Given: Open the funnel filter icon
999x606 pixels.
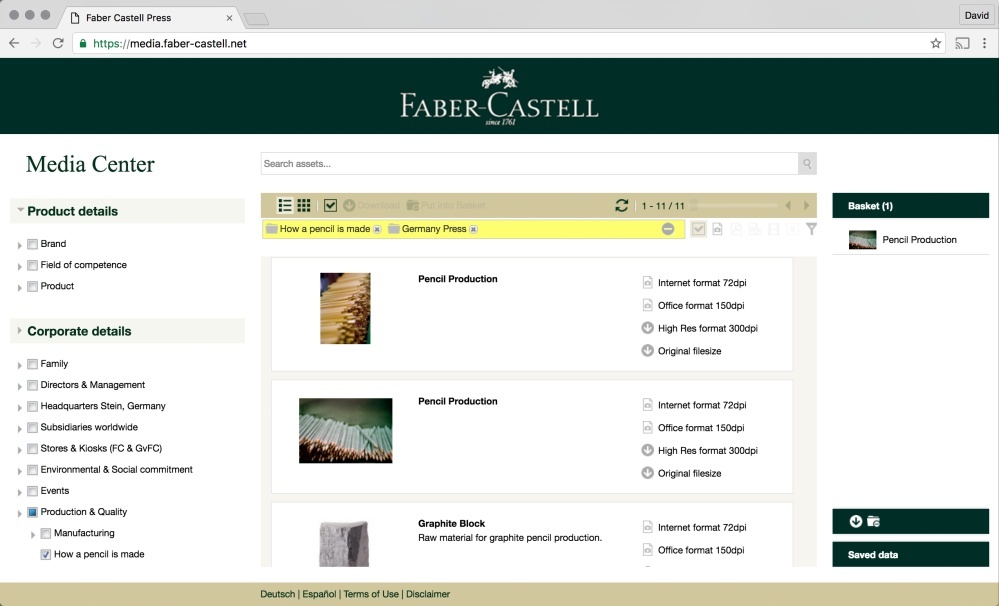Looking at the screenshot, I should click(x=811, y=229).
